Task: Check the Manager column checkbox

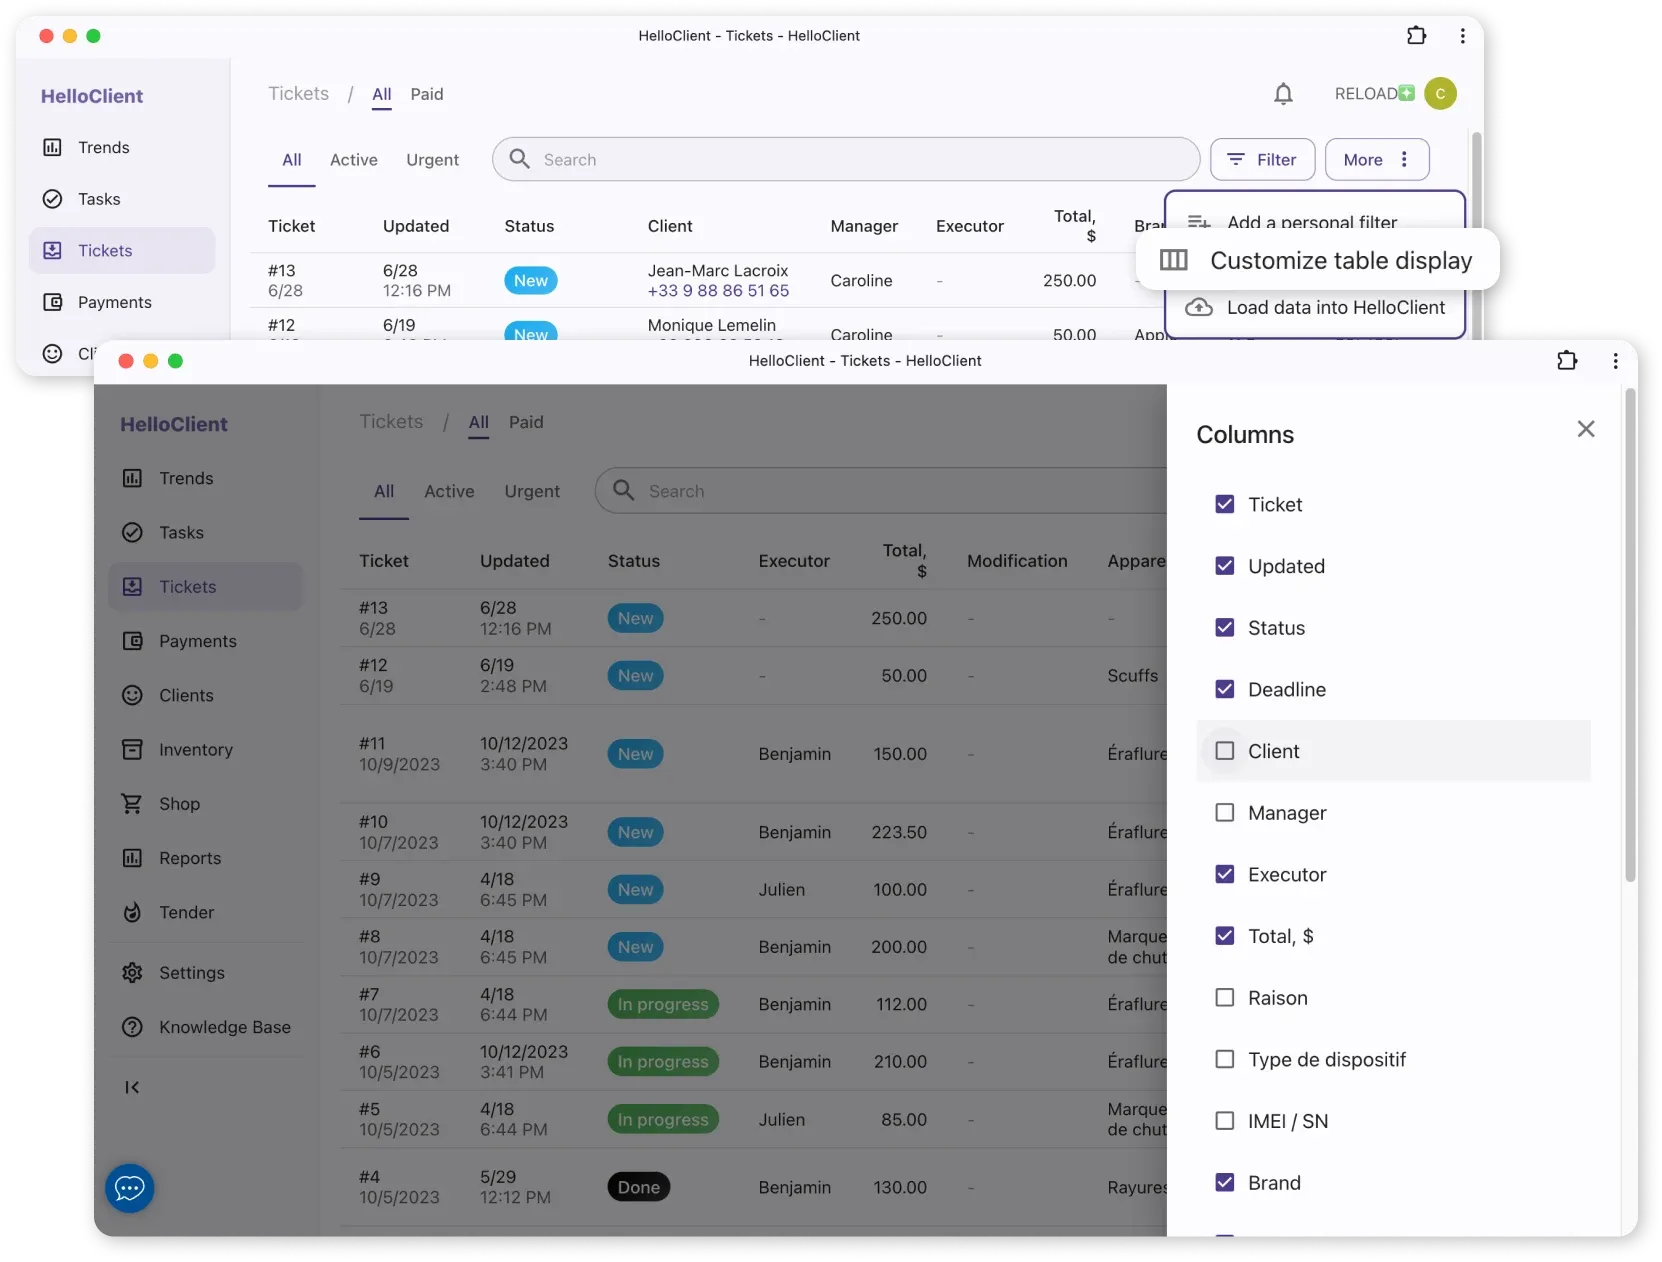Action: 1224,813
